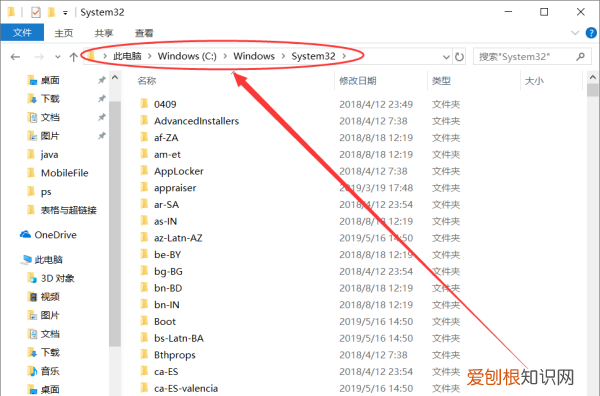
Task: Expand the chevron after 此电脑 breadcrumb
Action: [150, 56]
